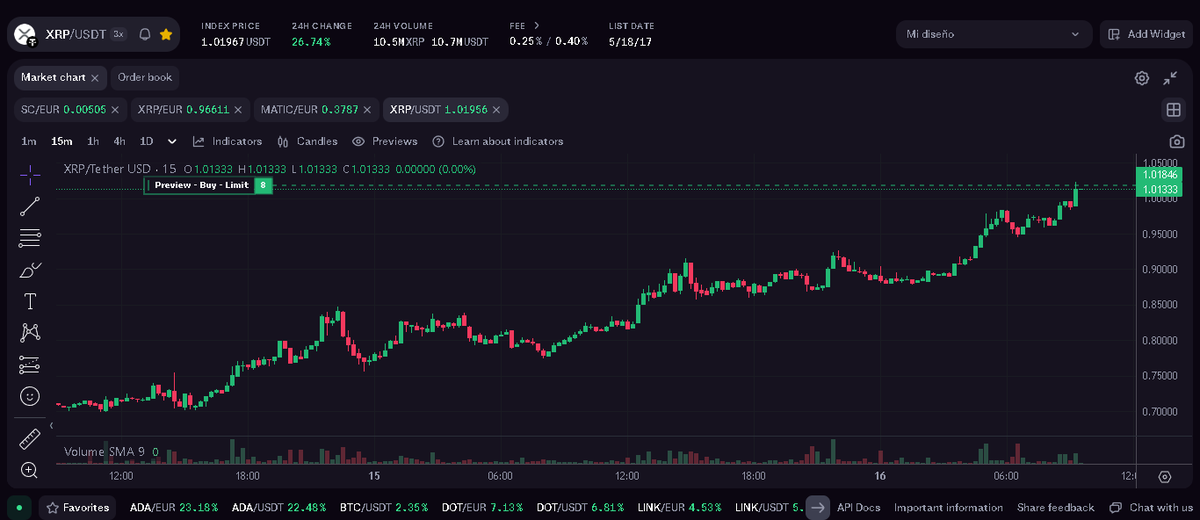The height and width of the screenshot is (520, 1200).
Task: Open the emoji icons tool
Action: (x=30, y=396)
